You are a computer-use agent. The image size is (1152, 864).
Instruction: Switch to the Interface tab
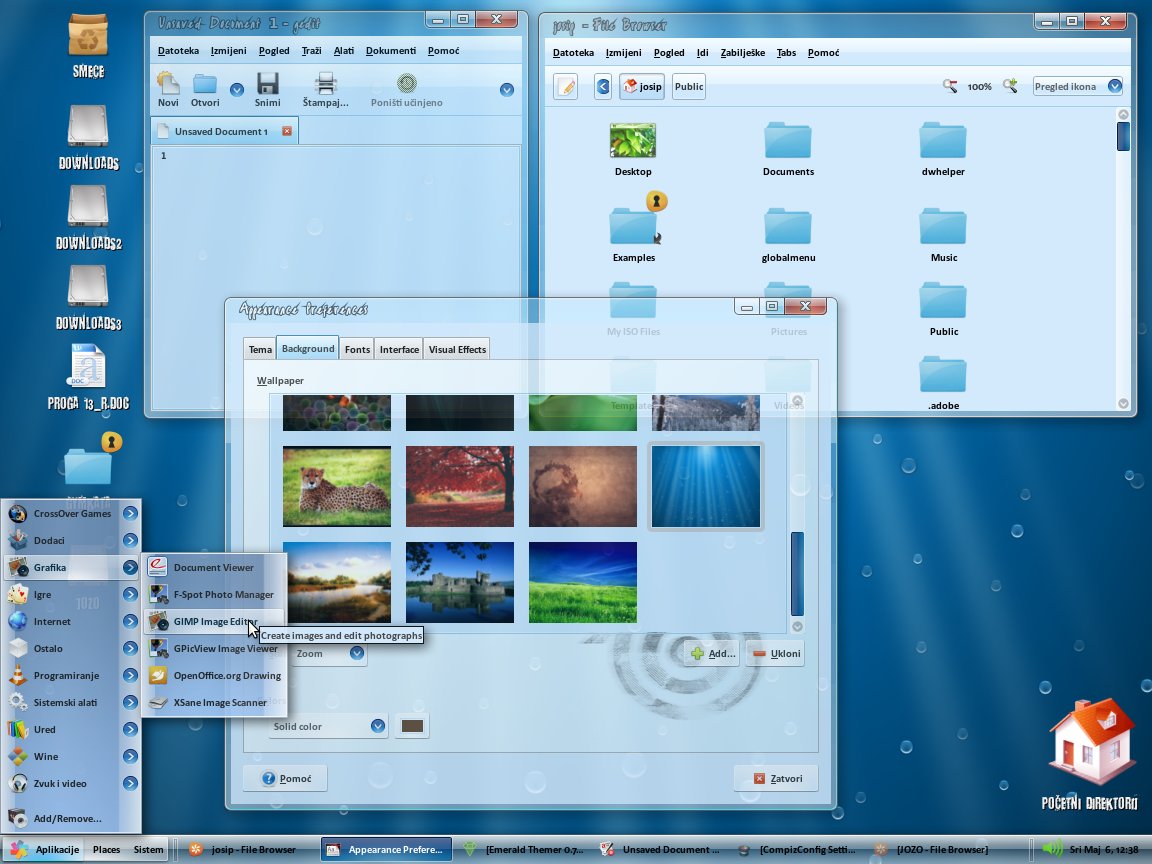(399, 349)
